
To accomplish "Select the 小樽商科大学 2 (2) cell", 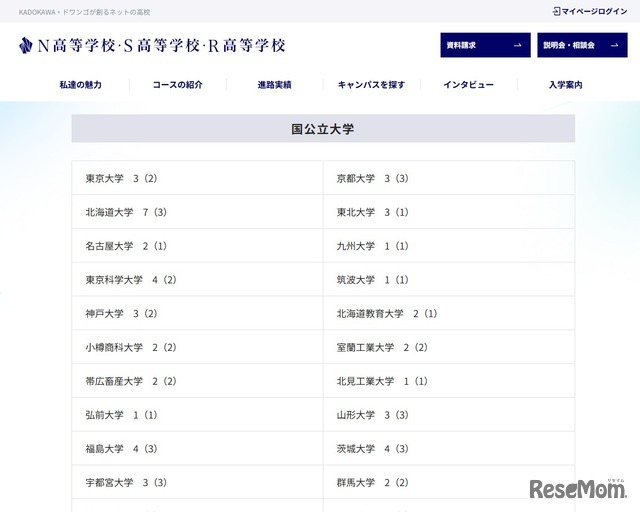I will (198, 347).
